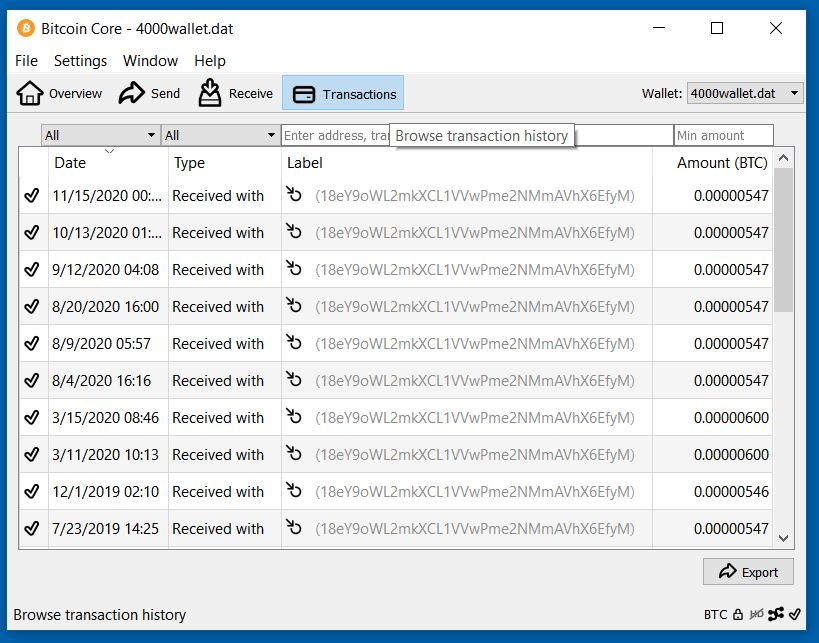Click the Transactions list icon

pyautogui.click(x=304, y=92)
